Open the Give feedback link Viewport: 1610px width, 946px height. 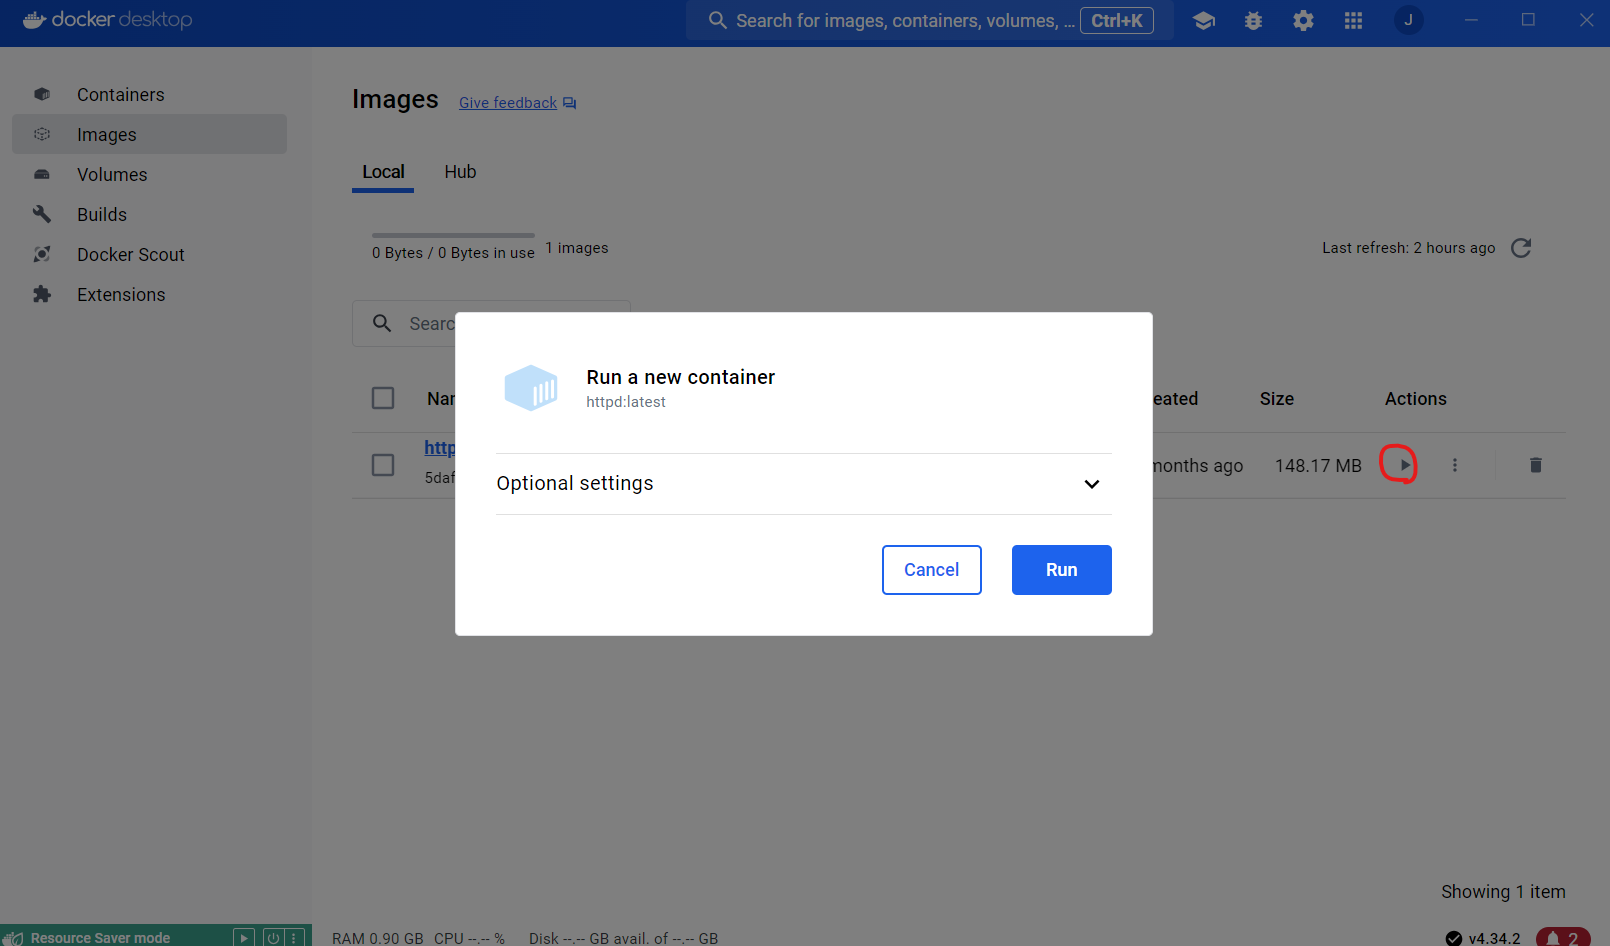point(508,103)
